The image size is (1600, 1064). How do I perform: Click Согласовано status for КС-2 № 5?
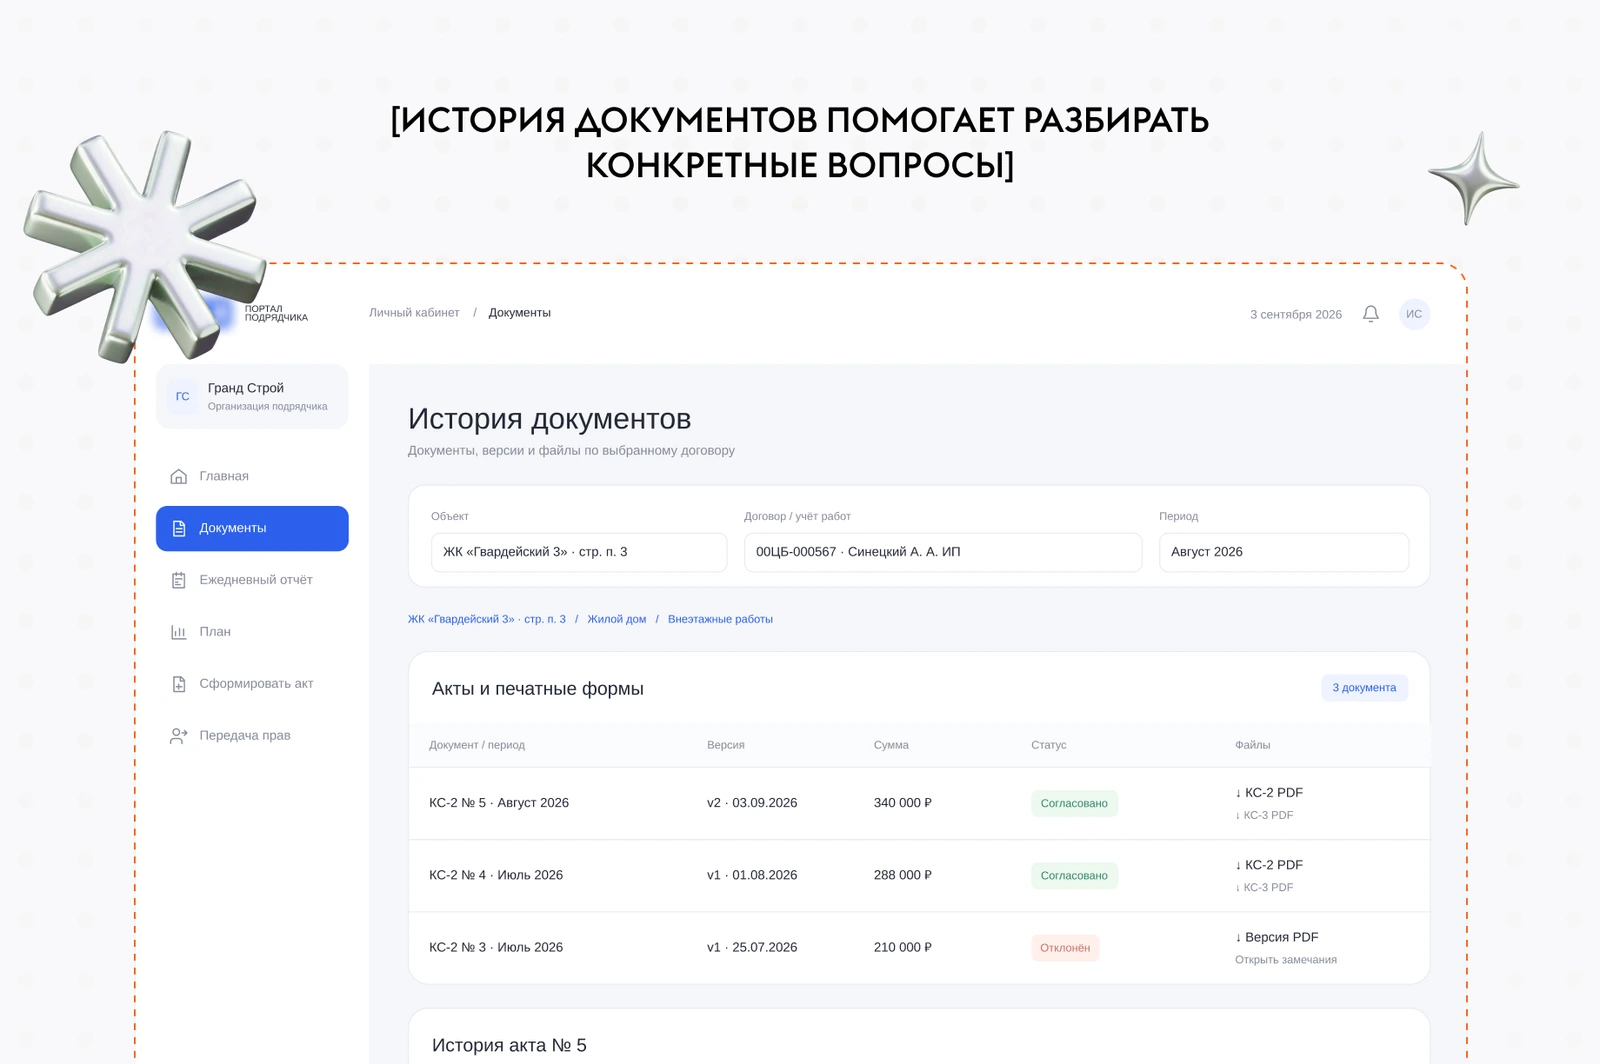(1074, 803)
